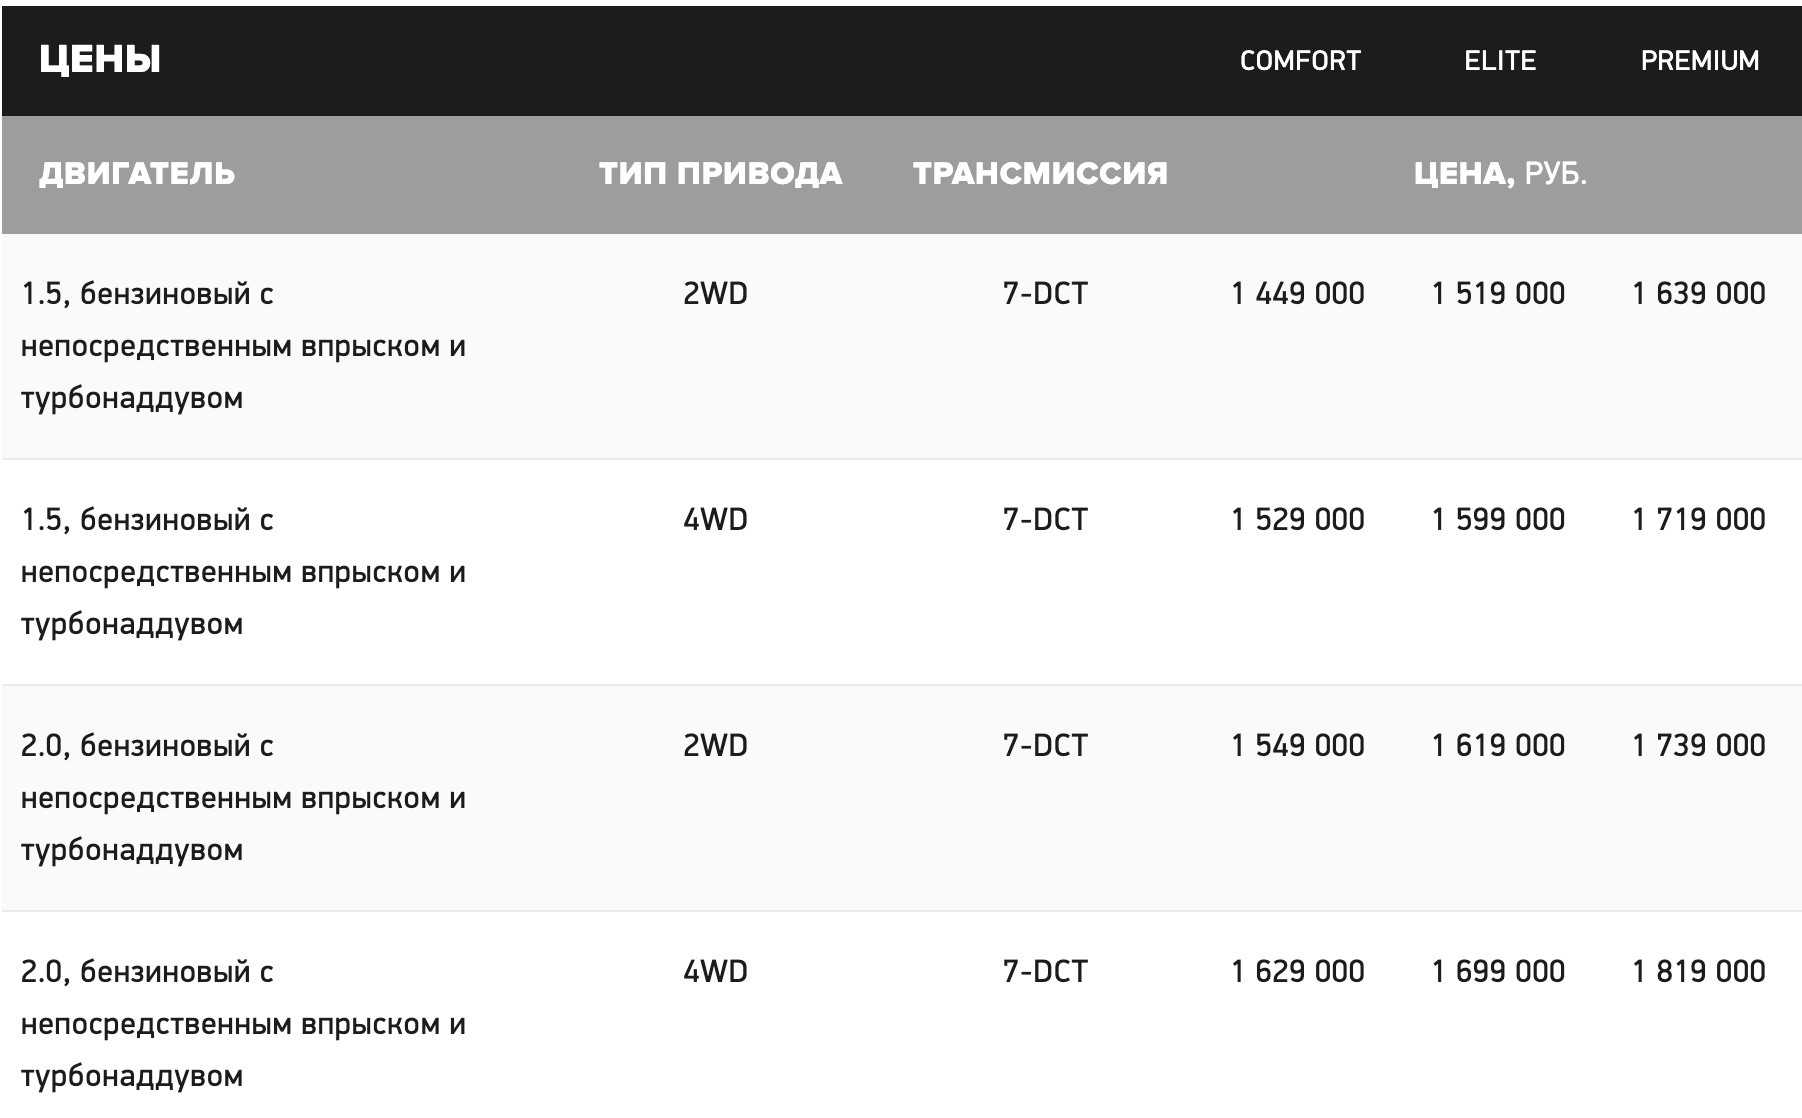Click the 1 519 000 Elite price
The width and height of the screenshot is (1802, 1118).
[x=1498, y=294]
